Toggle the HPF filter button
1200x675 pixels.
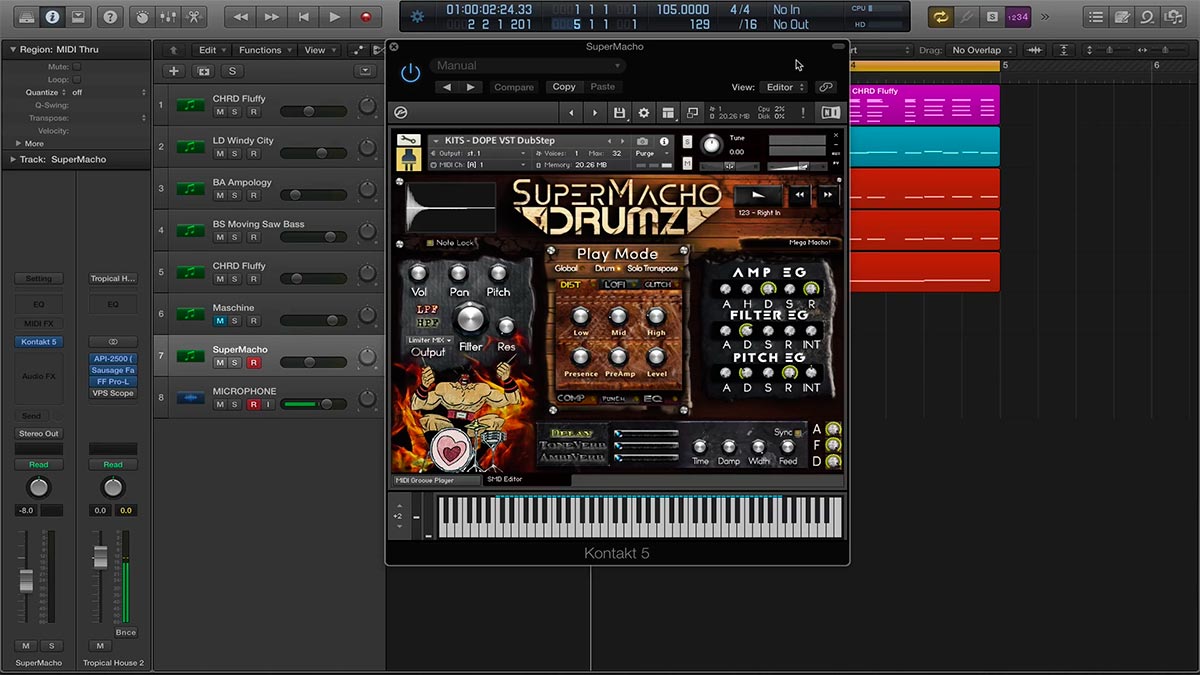pos(428,323)
